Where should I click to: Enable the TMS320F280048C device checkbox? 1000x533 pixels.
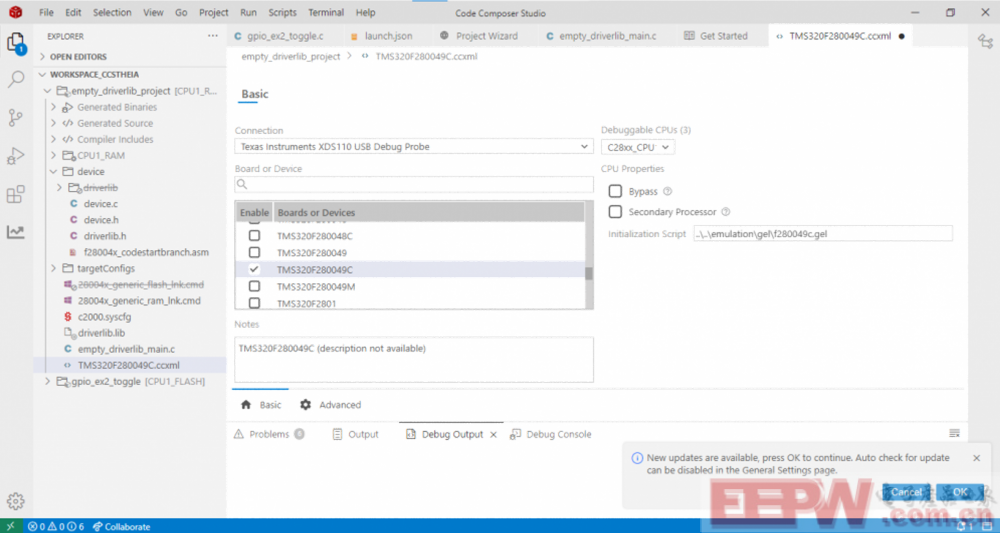pyautogui.click(x=254, y=236)
